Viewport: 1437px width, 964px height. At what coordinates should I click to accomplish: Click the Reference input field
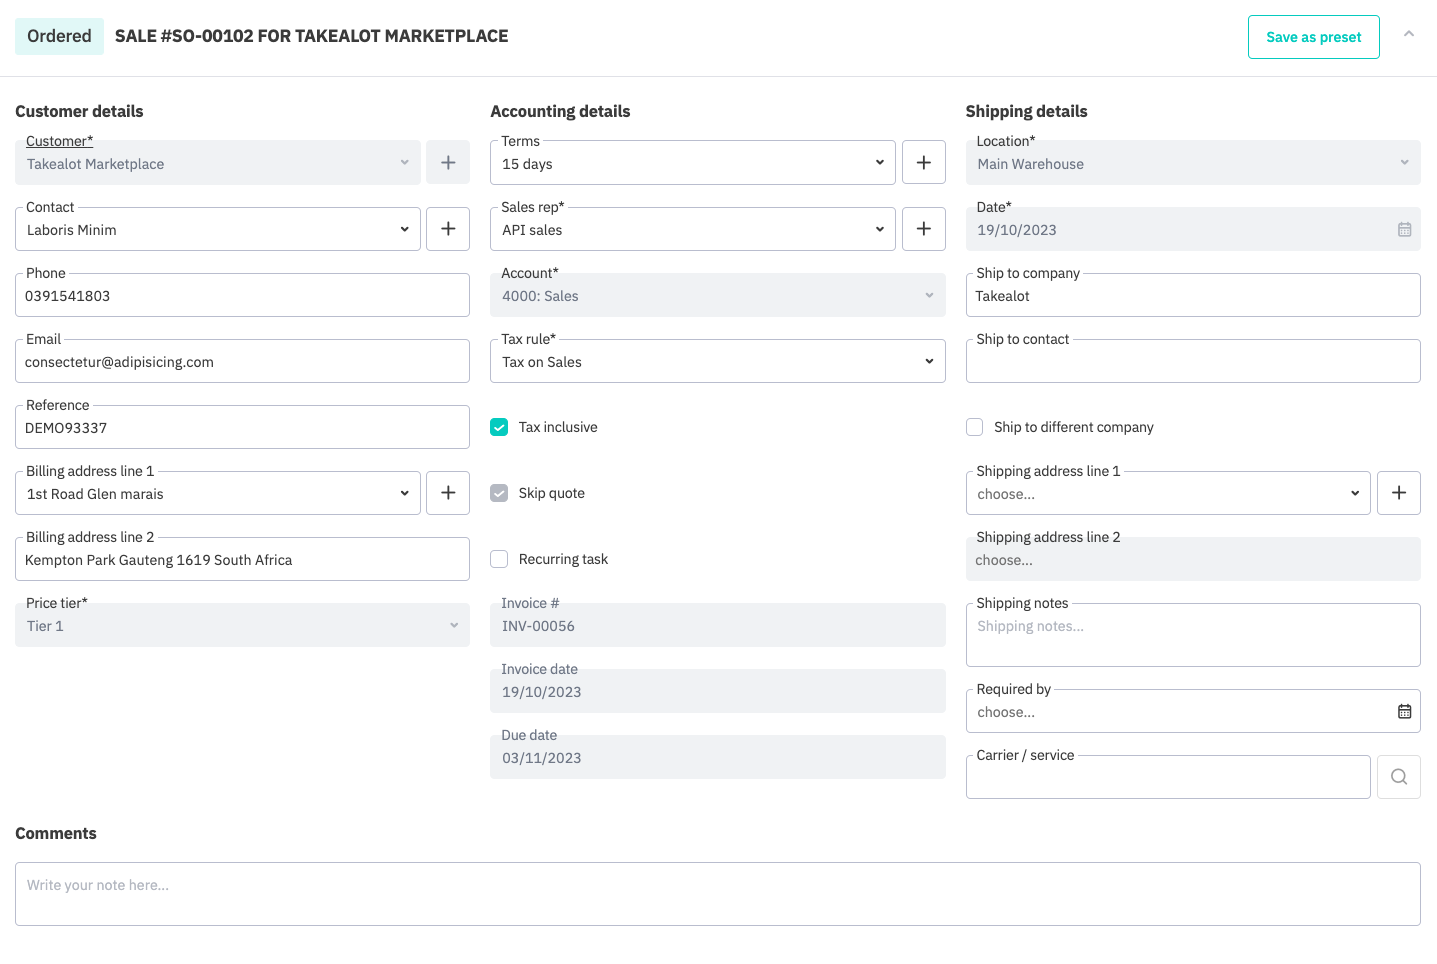tap(242, 428)
